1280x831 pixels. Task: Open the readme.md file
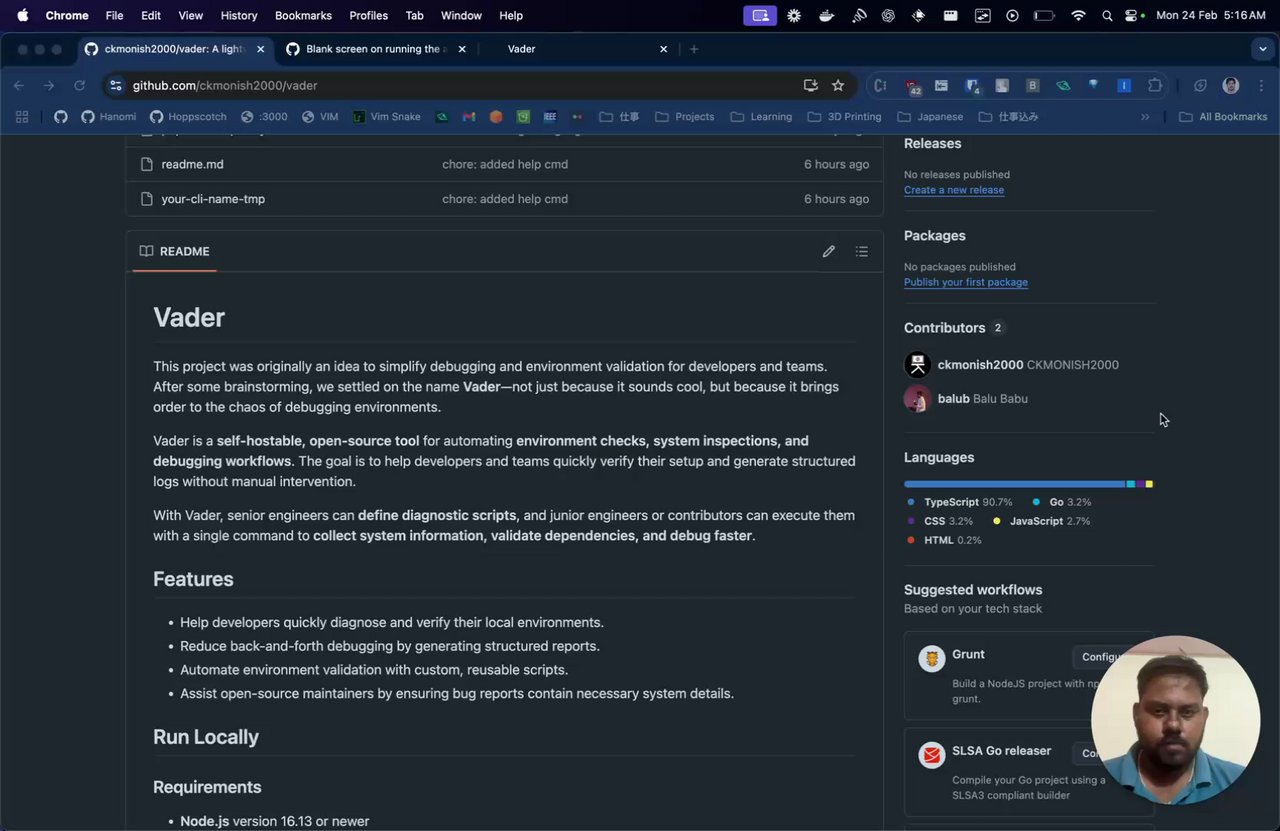[192, 164]
